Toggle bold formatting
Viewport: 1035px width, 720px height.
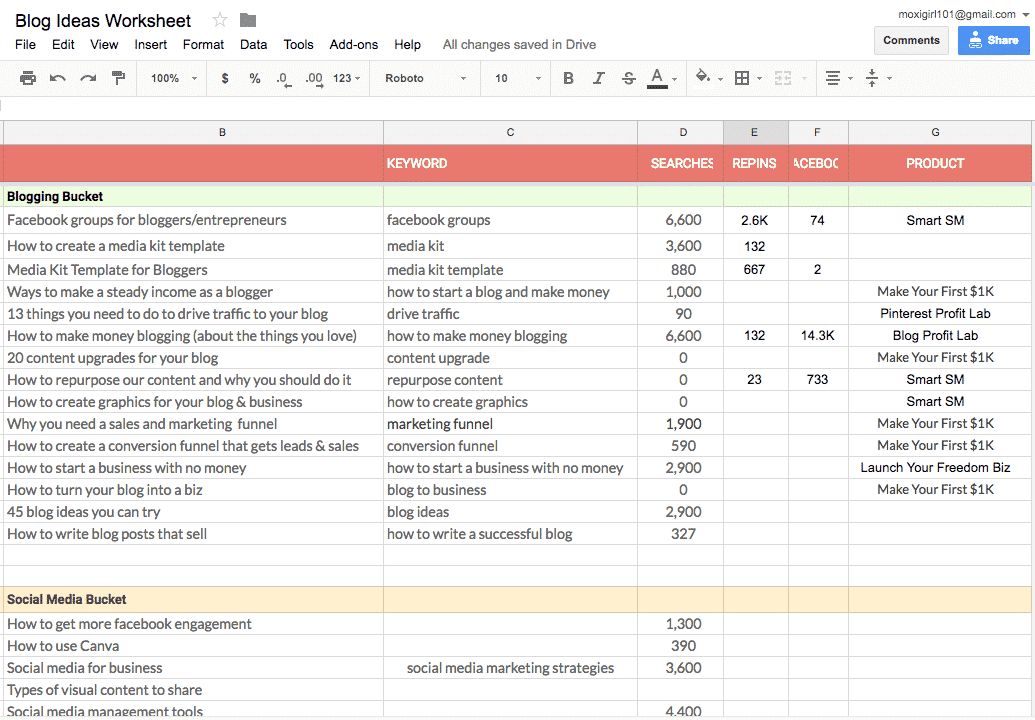(x=568, y=79)
